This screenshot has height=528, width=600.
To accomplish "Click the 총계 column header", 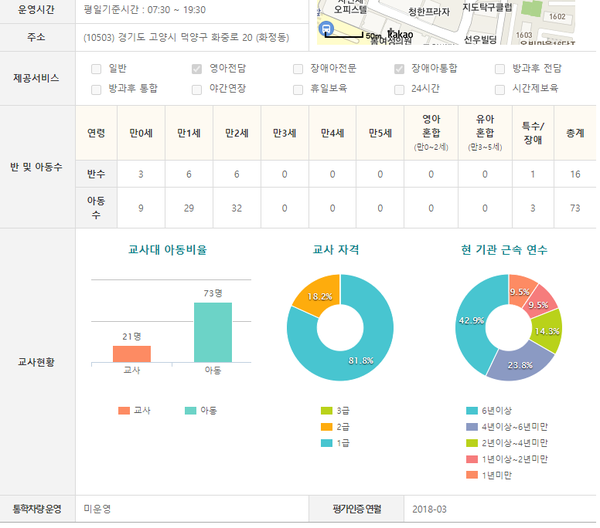I will 575,133.
